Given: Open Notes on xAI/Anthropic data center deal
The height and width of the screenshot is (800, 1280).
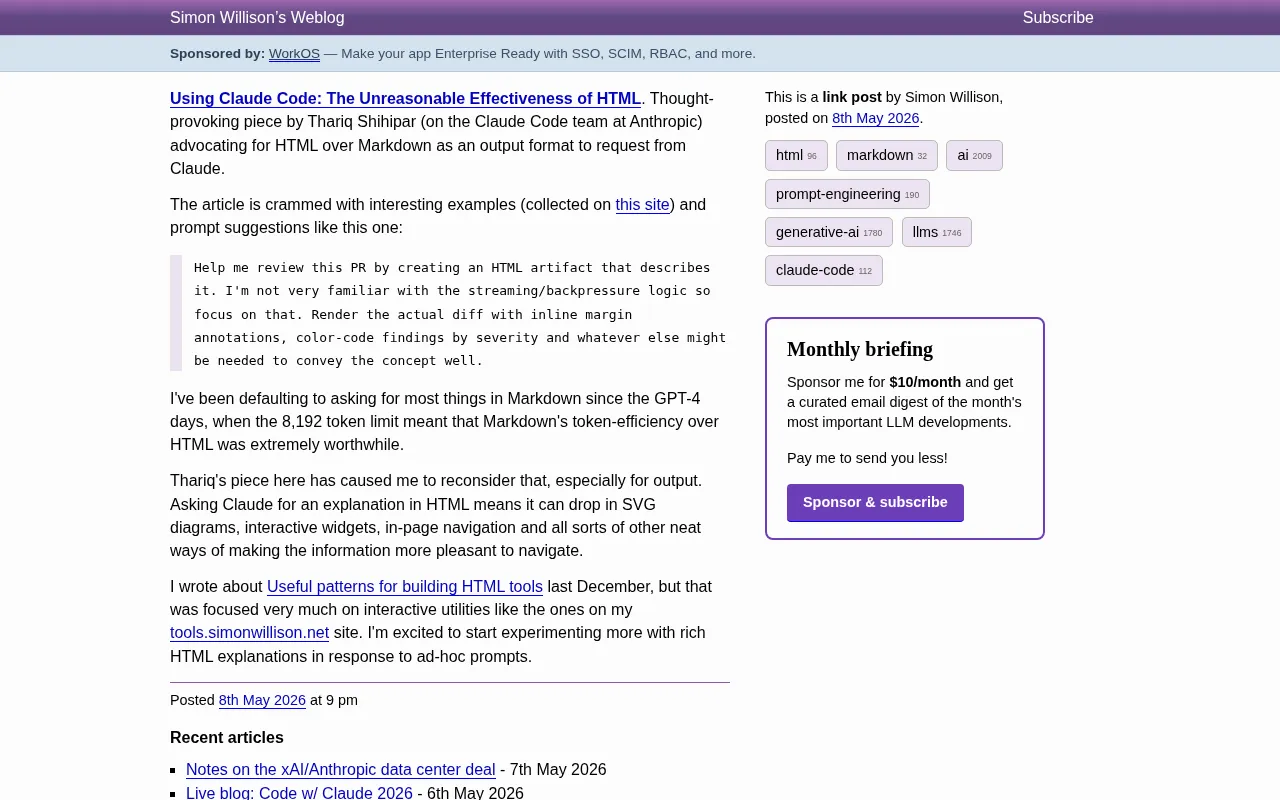Looking at the screenshot, I should (341, 769).
